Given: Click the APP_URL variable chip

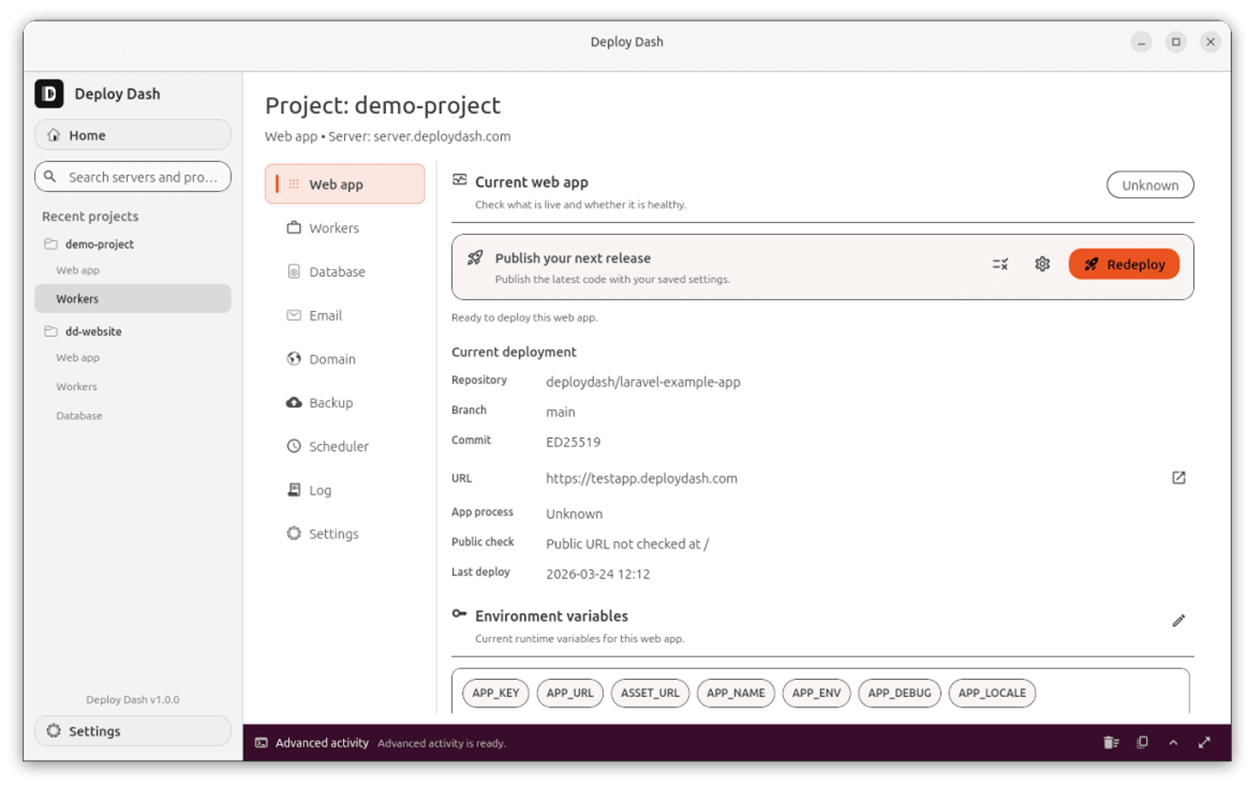Looking at the screenshot, I should pyautogui.click(x=570, y=693).
